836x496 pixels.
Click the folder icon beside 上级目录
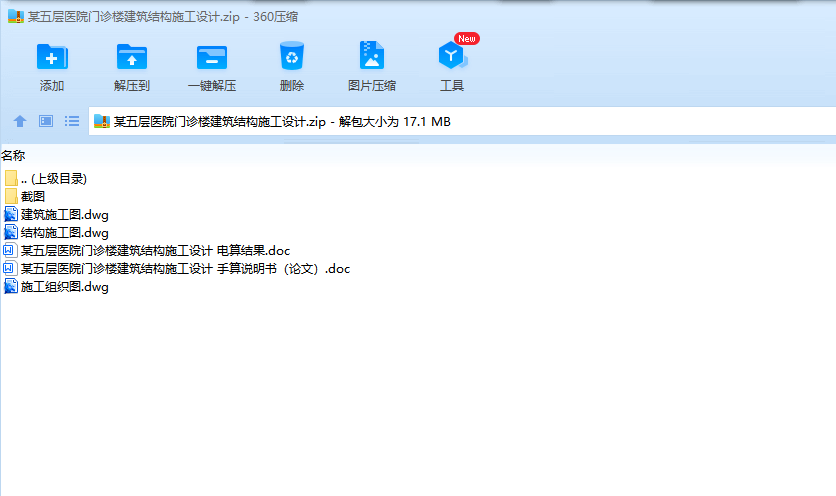click(11, 178)
